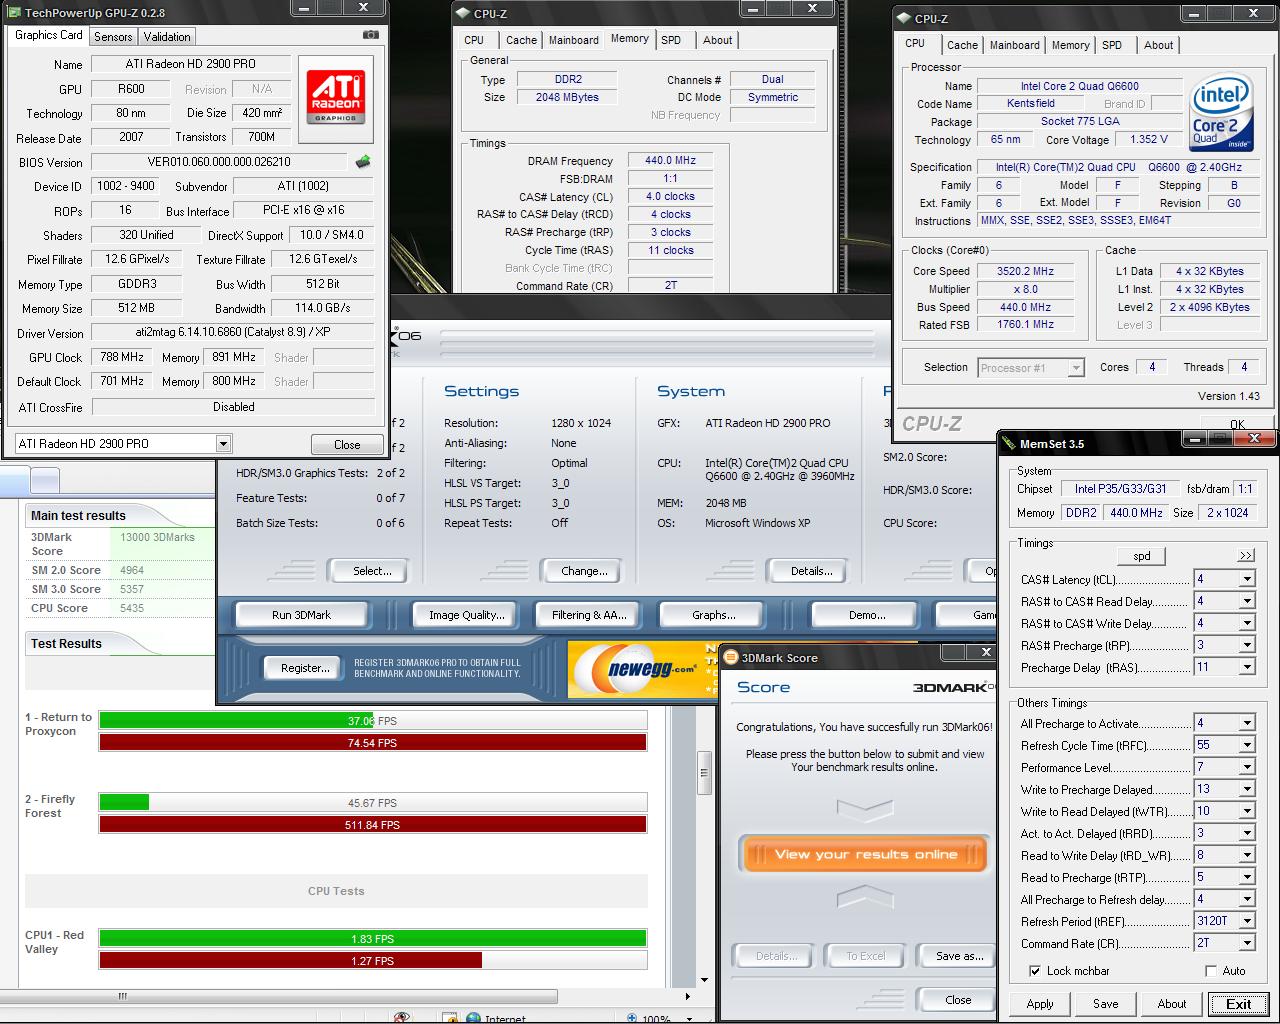Click the Newegg.com banner ad
Viewport: 1280px width, 1024px height.
point(642,668)
